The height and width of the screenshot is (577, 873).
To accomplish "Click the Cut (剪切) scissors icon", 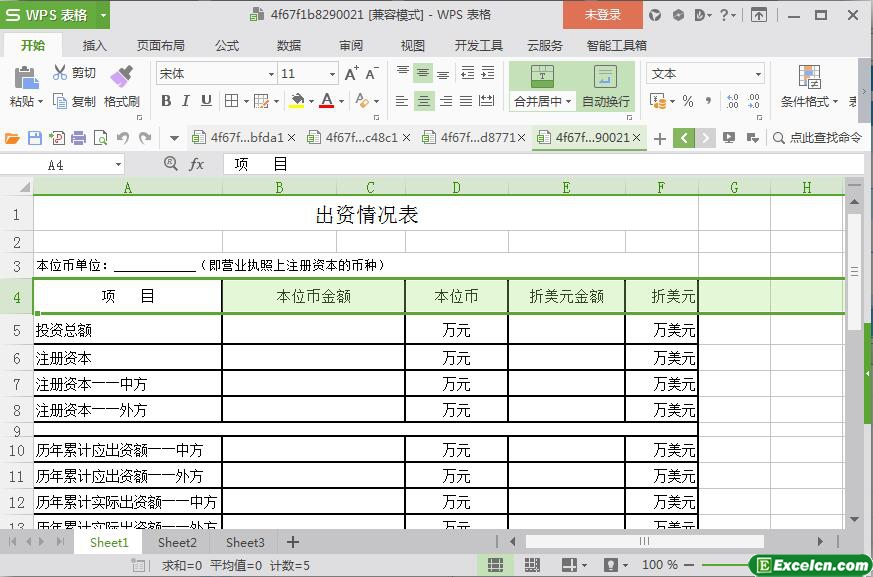I will [60, 73].
